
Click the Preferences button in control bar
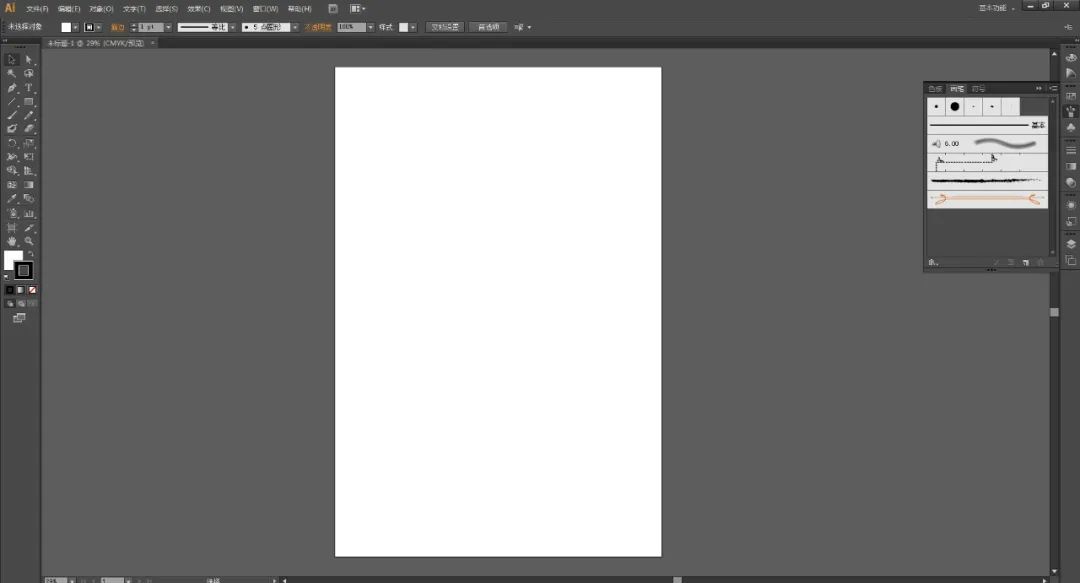pos(488,27)
